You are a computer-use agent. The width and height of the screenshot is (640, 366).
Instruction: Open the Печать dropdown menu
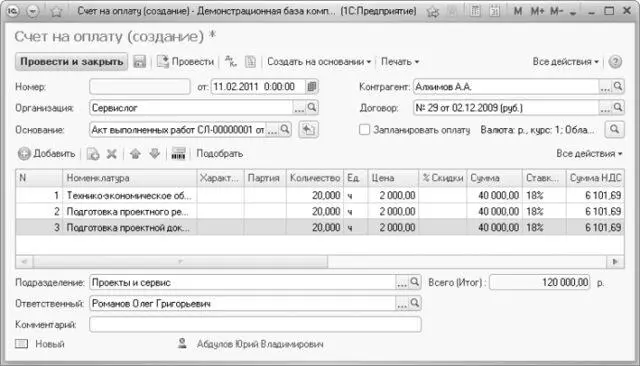tap(400, 62)
